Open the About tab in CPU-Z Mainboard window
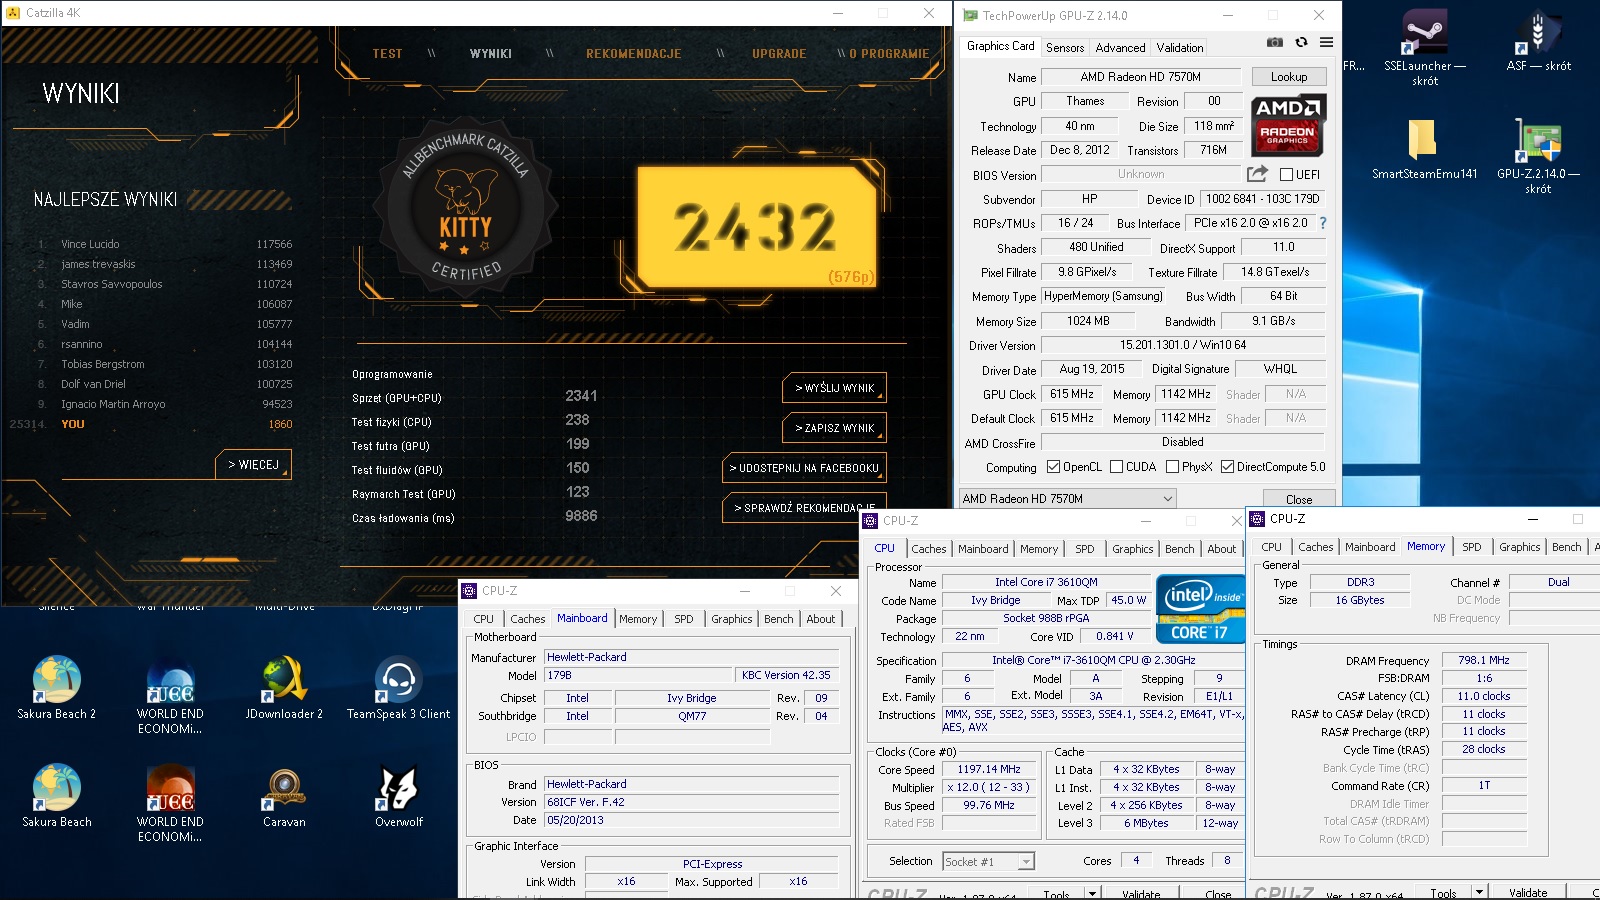Image resolution: width=1600 pixels, height=900 pixels. [821, 619]
